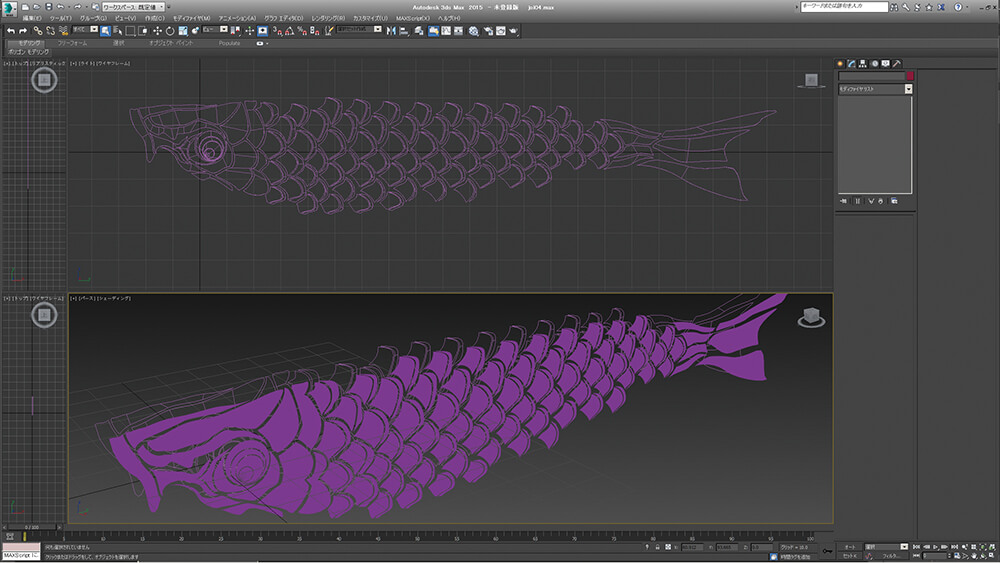Open the グループ(G) menu
Image resolution: width=1000 pixels, height=563 pixels.
[93, 18]
